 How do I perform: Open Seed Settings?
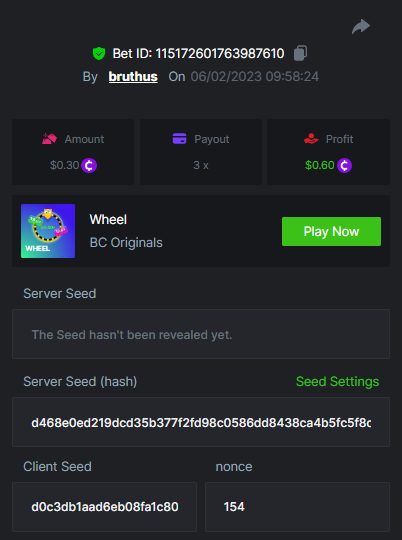(x=337, y=382)
